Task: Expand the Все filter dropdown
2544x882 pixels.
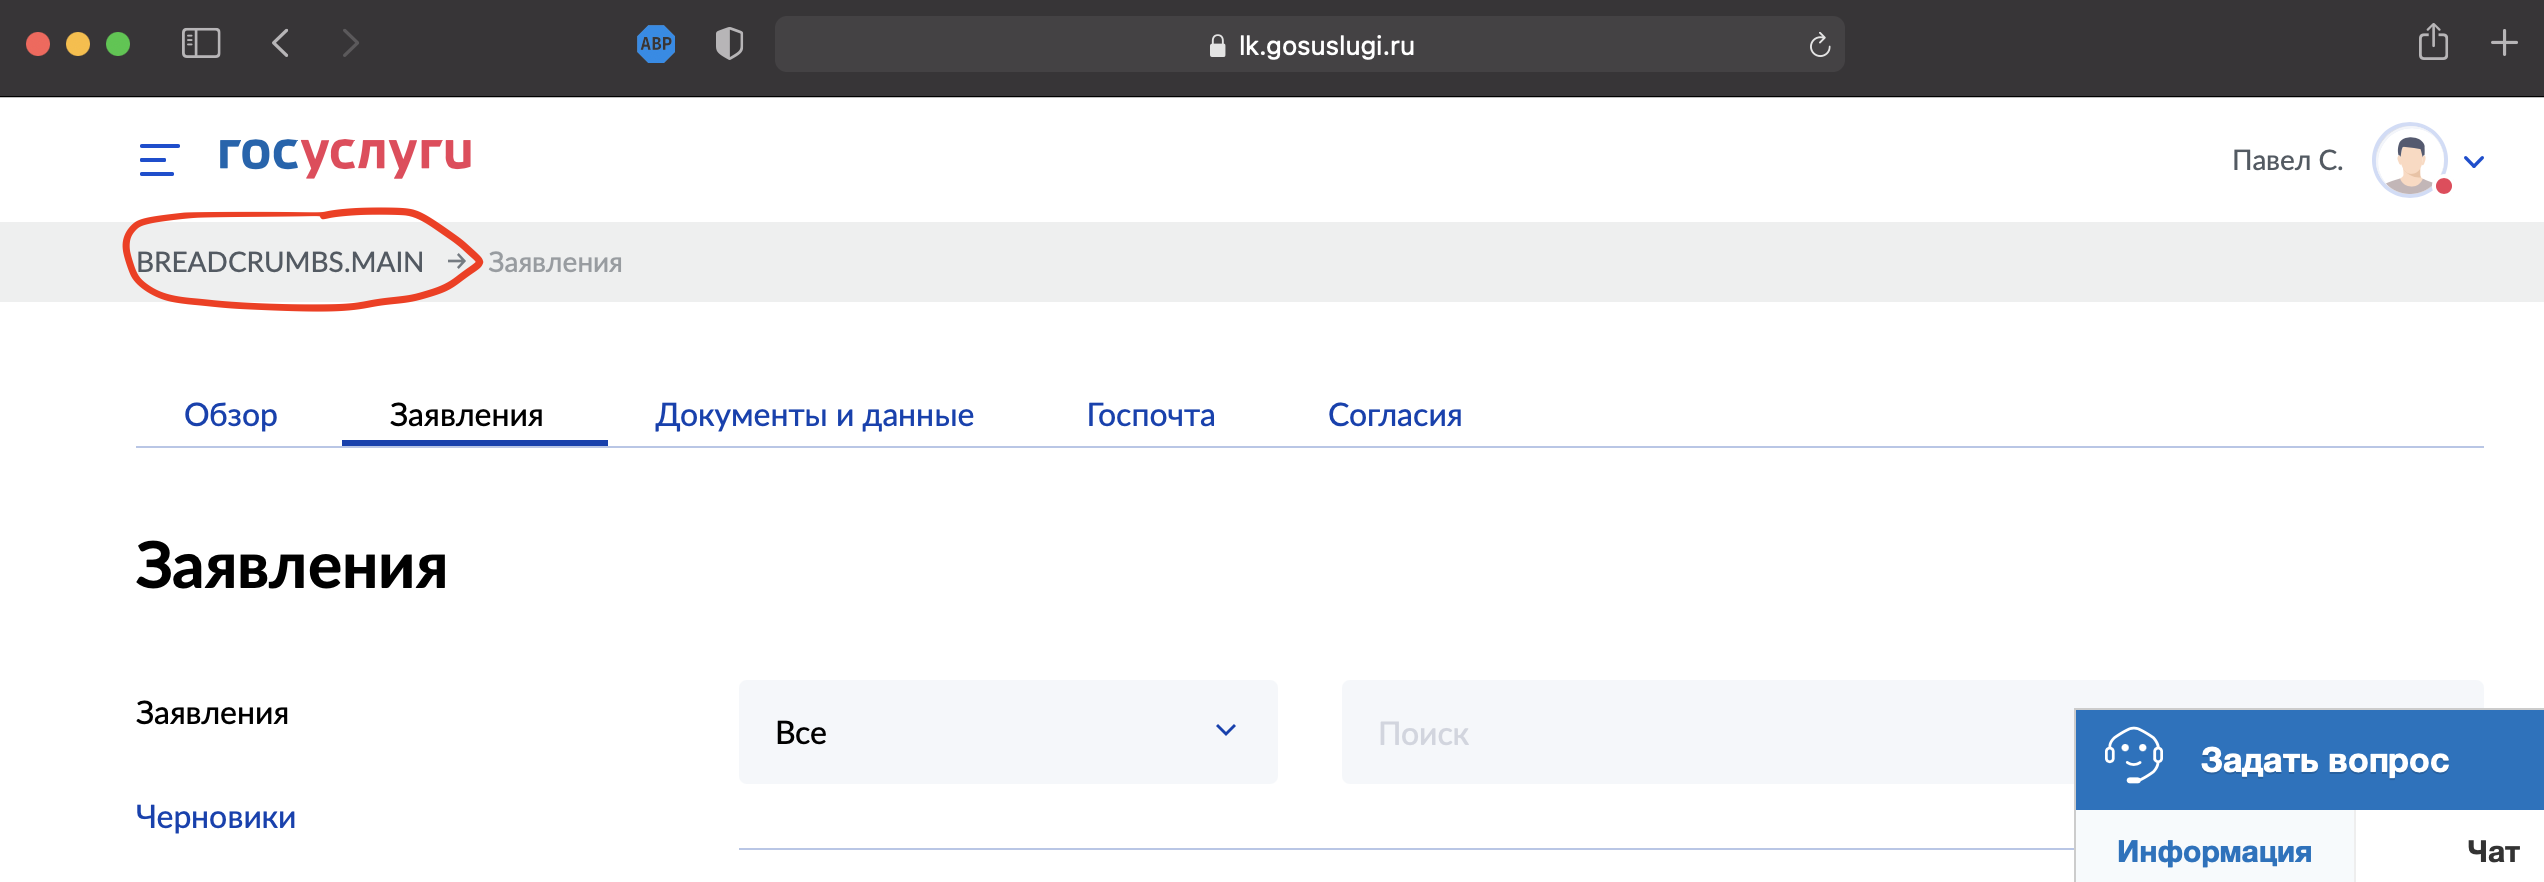Action: [1008, 732]
